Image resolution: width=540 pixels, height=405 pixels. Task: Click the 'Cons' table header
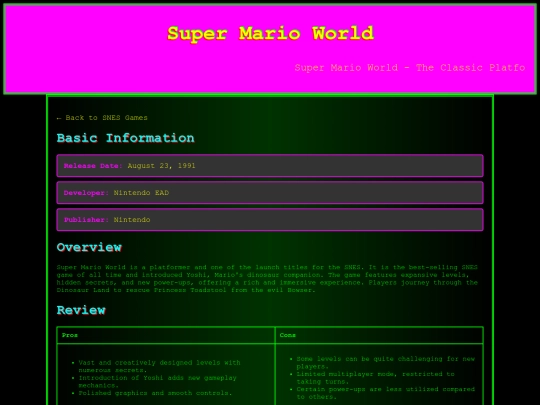coord(380,335)
